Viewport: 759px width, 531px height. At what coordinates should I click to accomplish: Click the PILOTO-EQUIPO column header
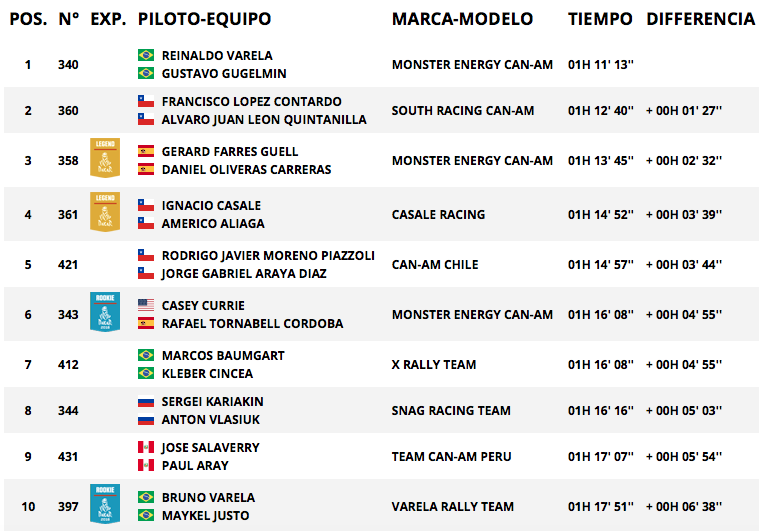[x=204, y=19]
